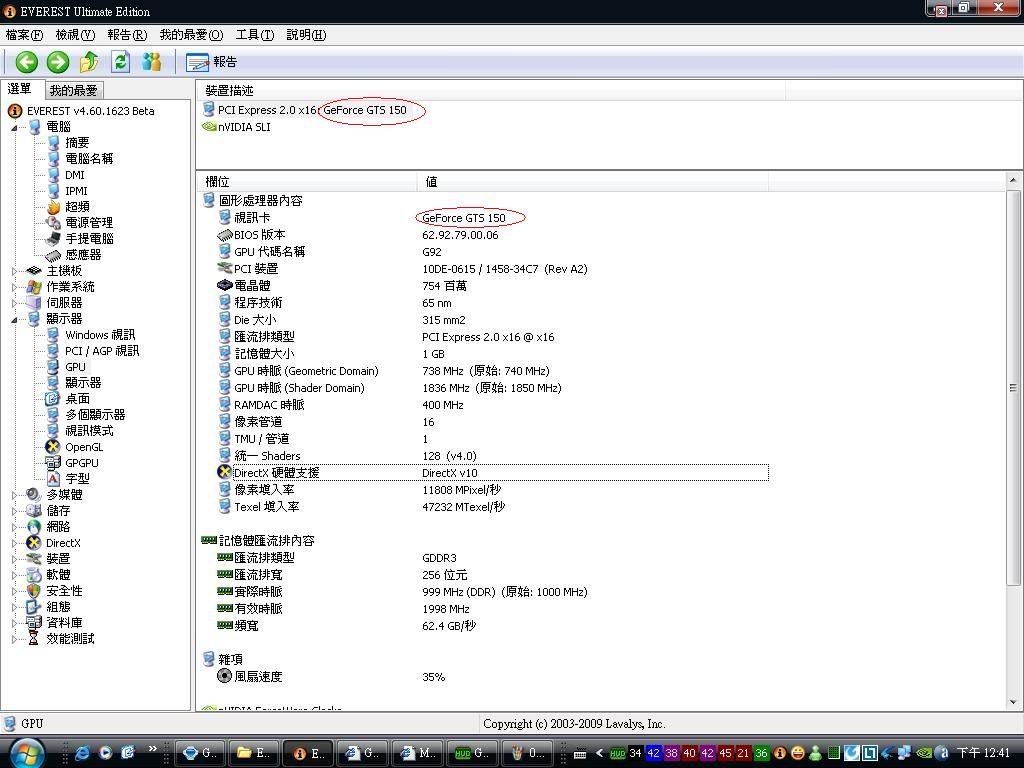The height and width of the screenshot is (768, 1024).
Task: Select the GPGPU item in the tree
Action: 81,463
